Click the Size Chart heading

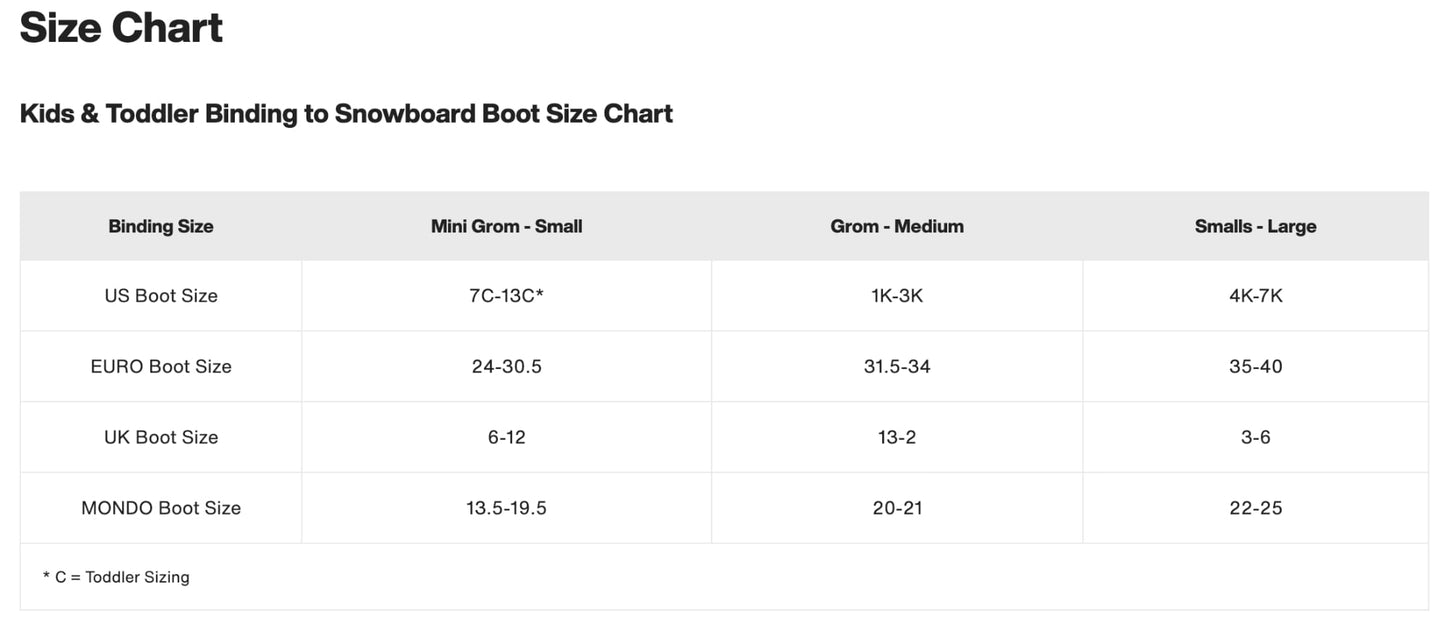tap(121, 28)
